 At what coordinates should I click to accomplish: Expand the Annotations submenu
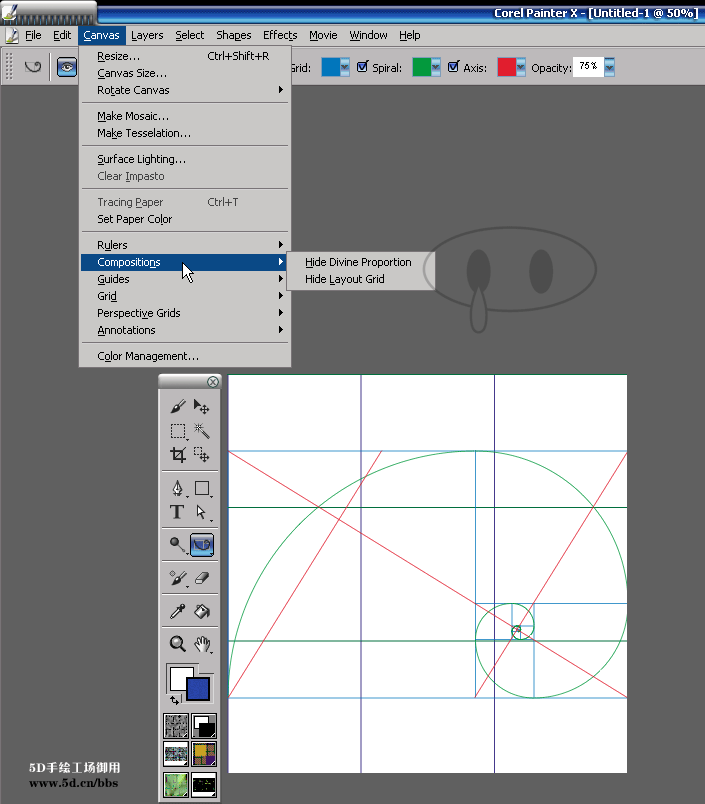click(186, 330)
